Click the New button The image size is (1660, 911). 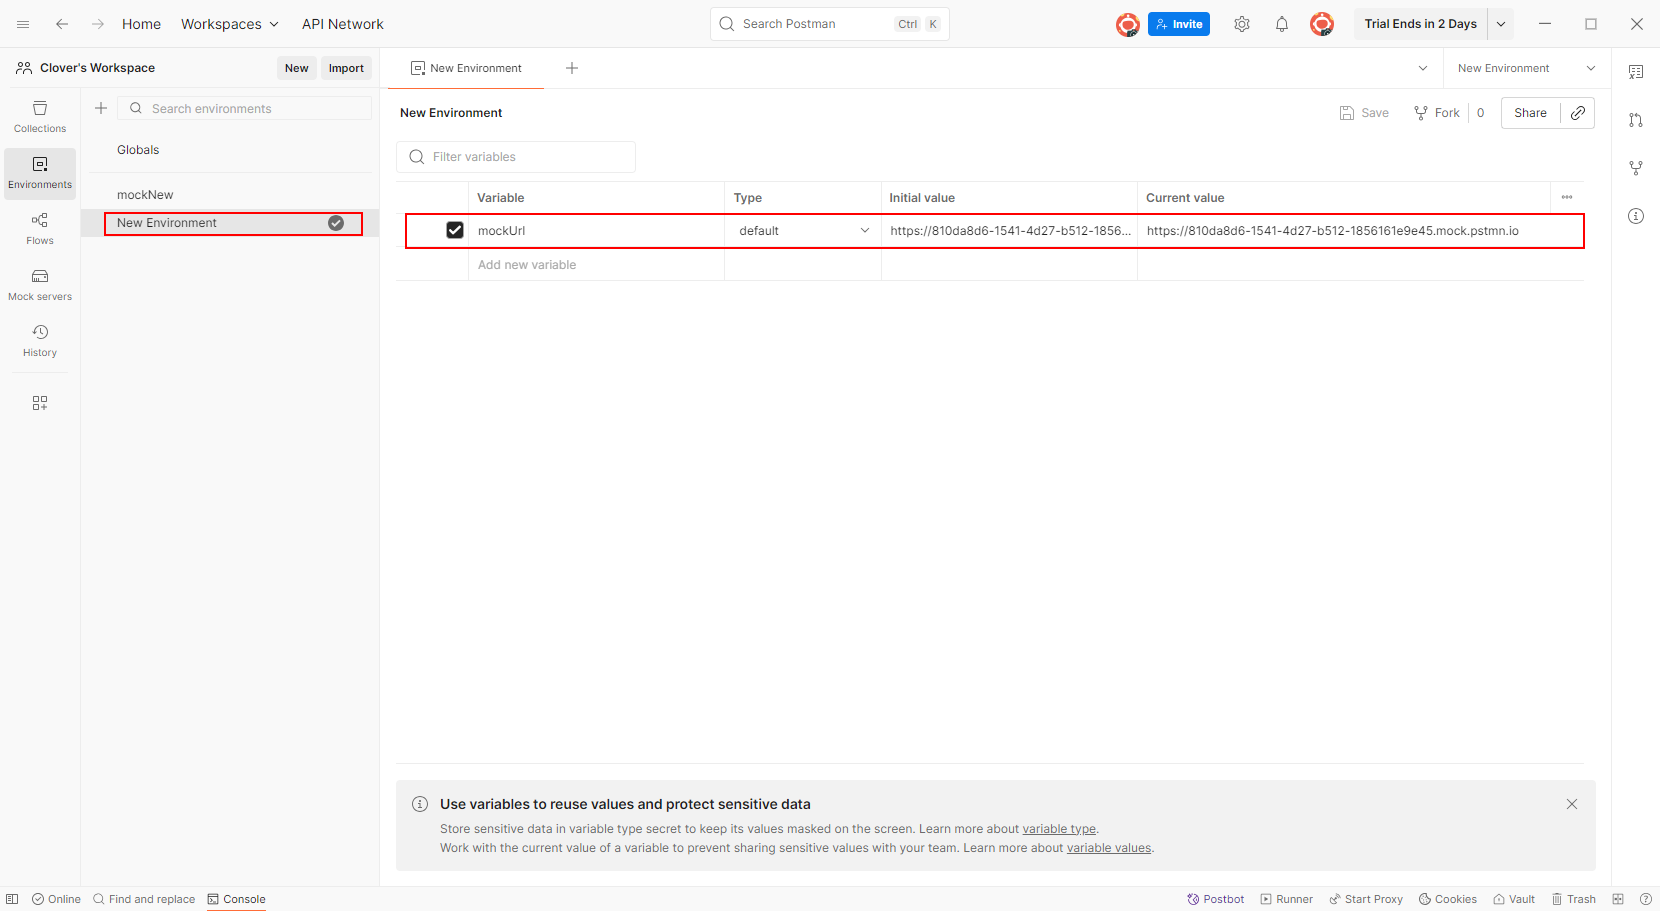click(297, 68)
